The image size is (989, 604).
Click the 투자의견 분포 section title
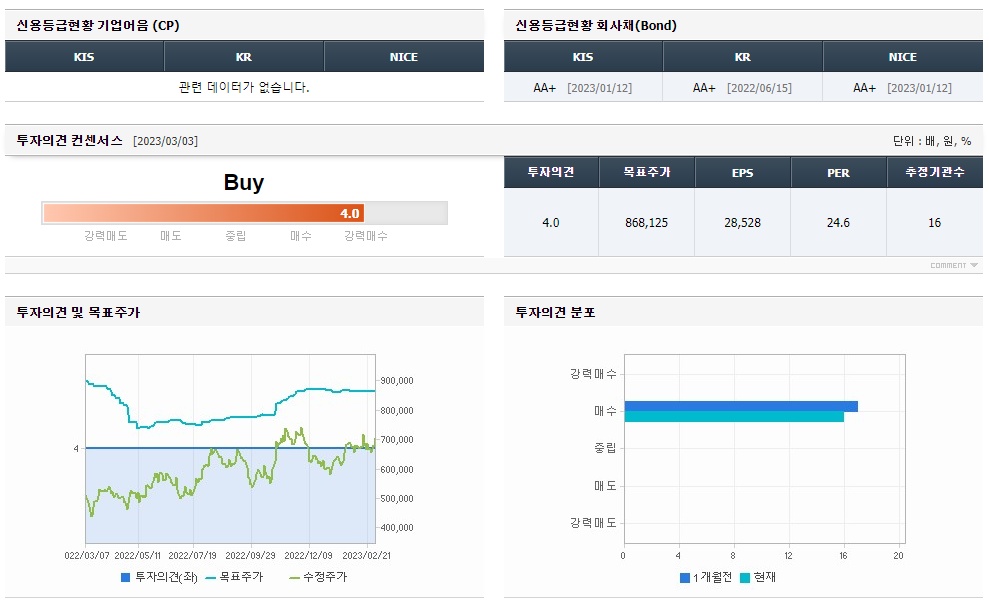click(555, 312)
